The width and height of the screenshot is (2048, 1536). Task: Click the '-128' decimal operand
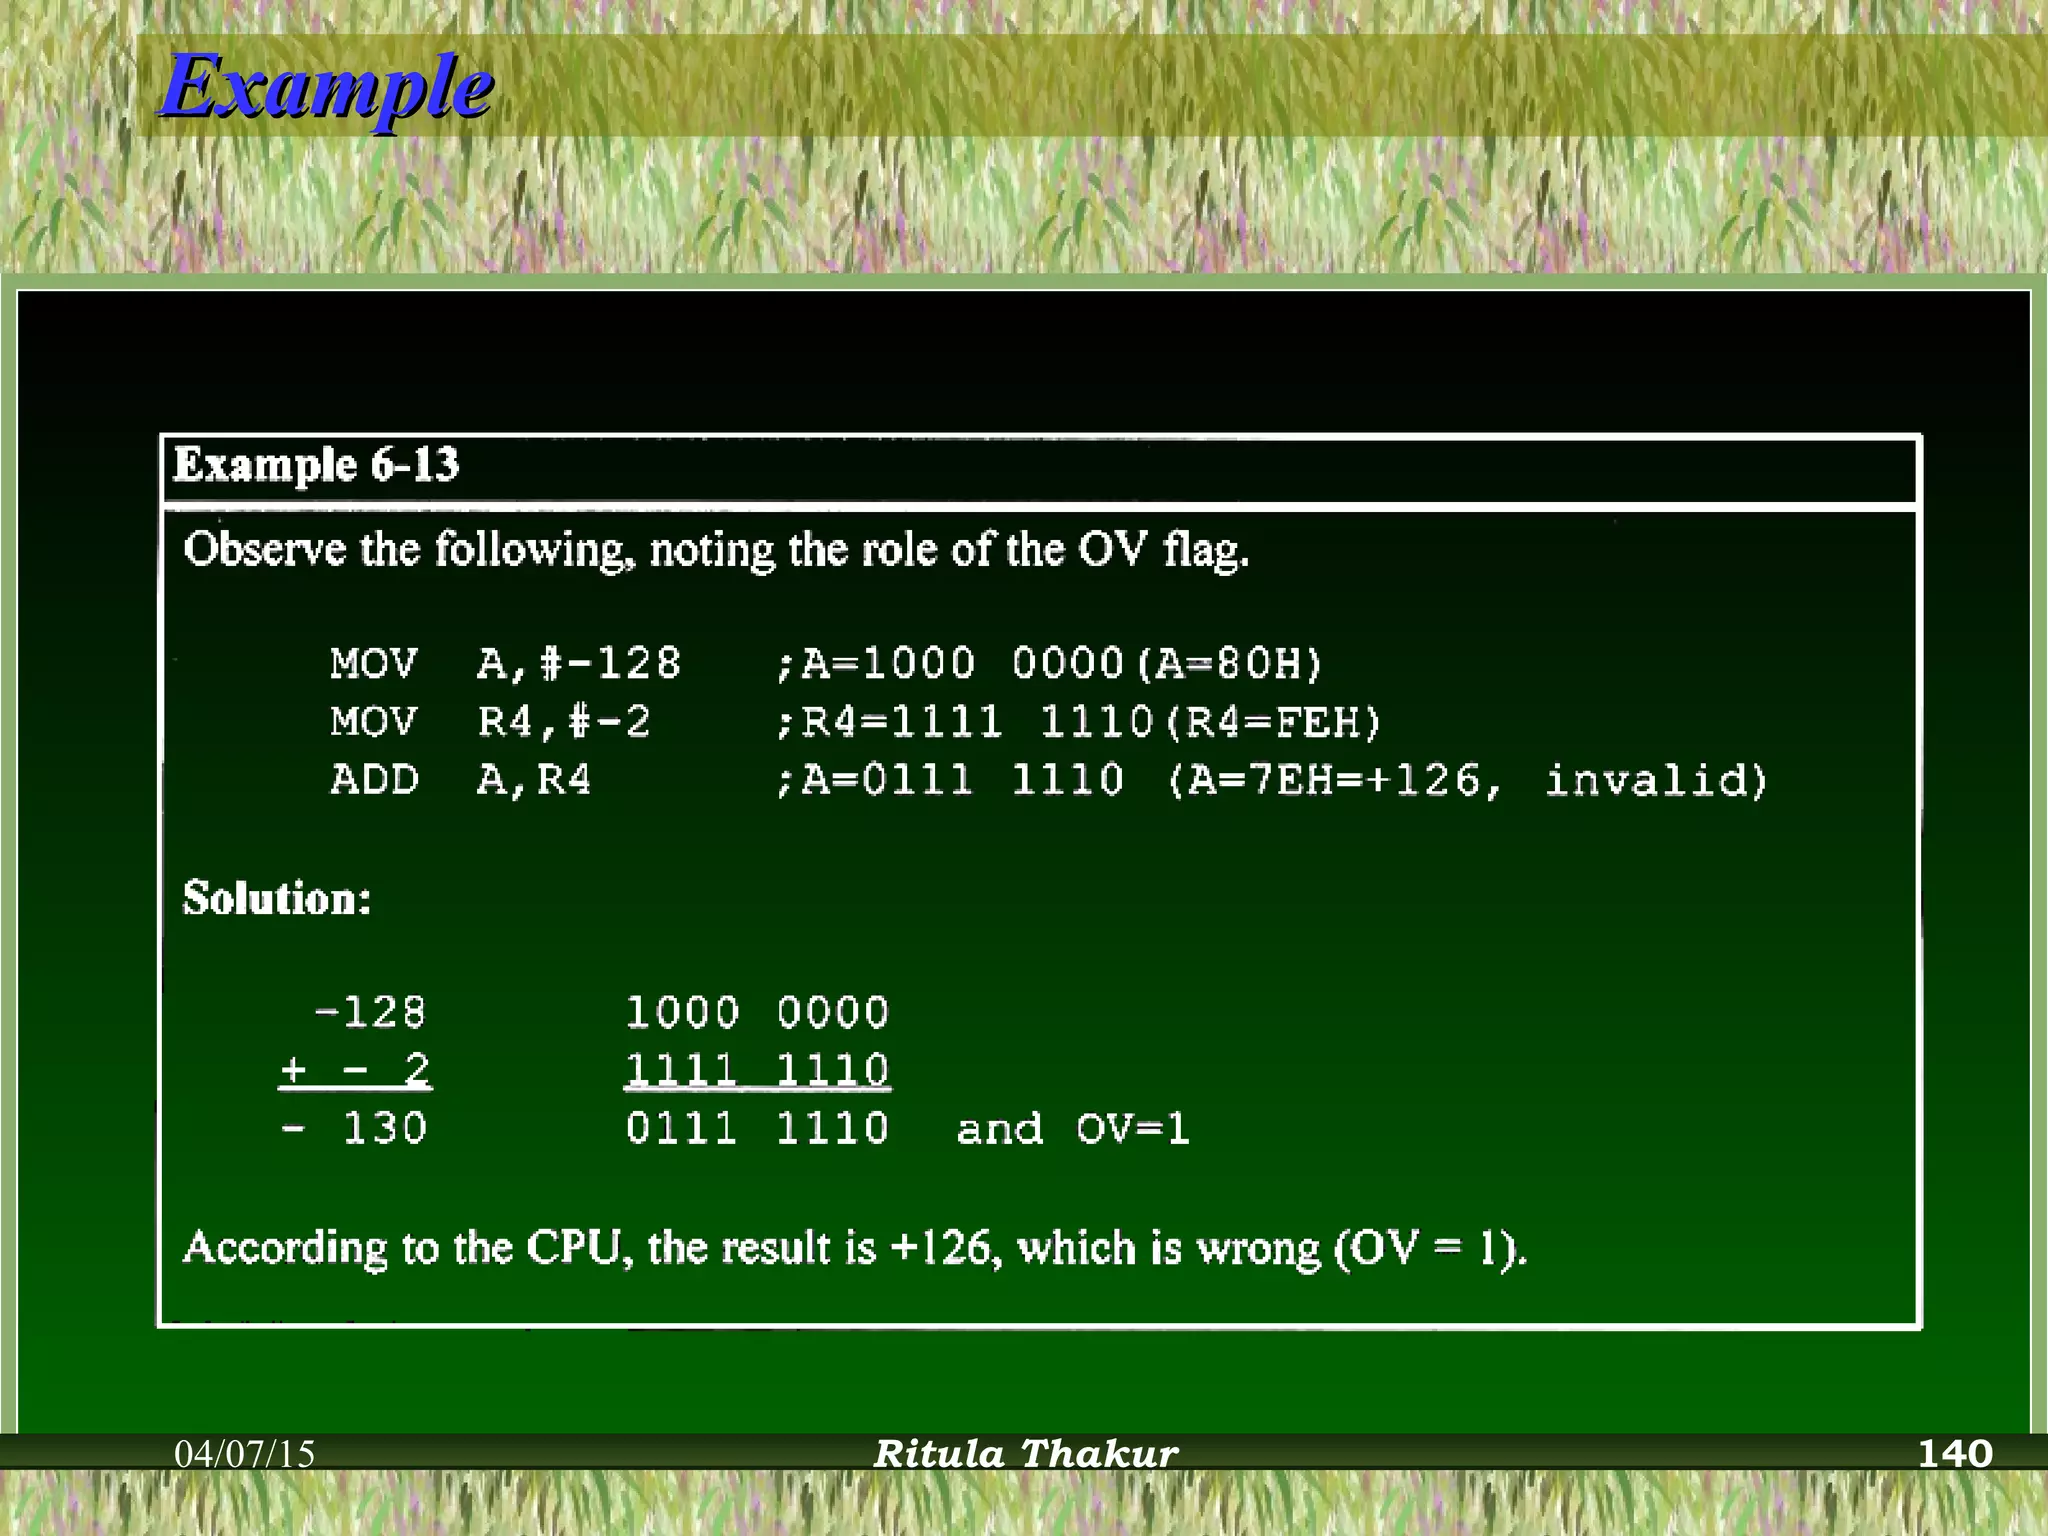[x=370, y=1013]
